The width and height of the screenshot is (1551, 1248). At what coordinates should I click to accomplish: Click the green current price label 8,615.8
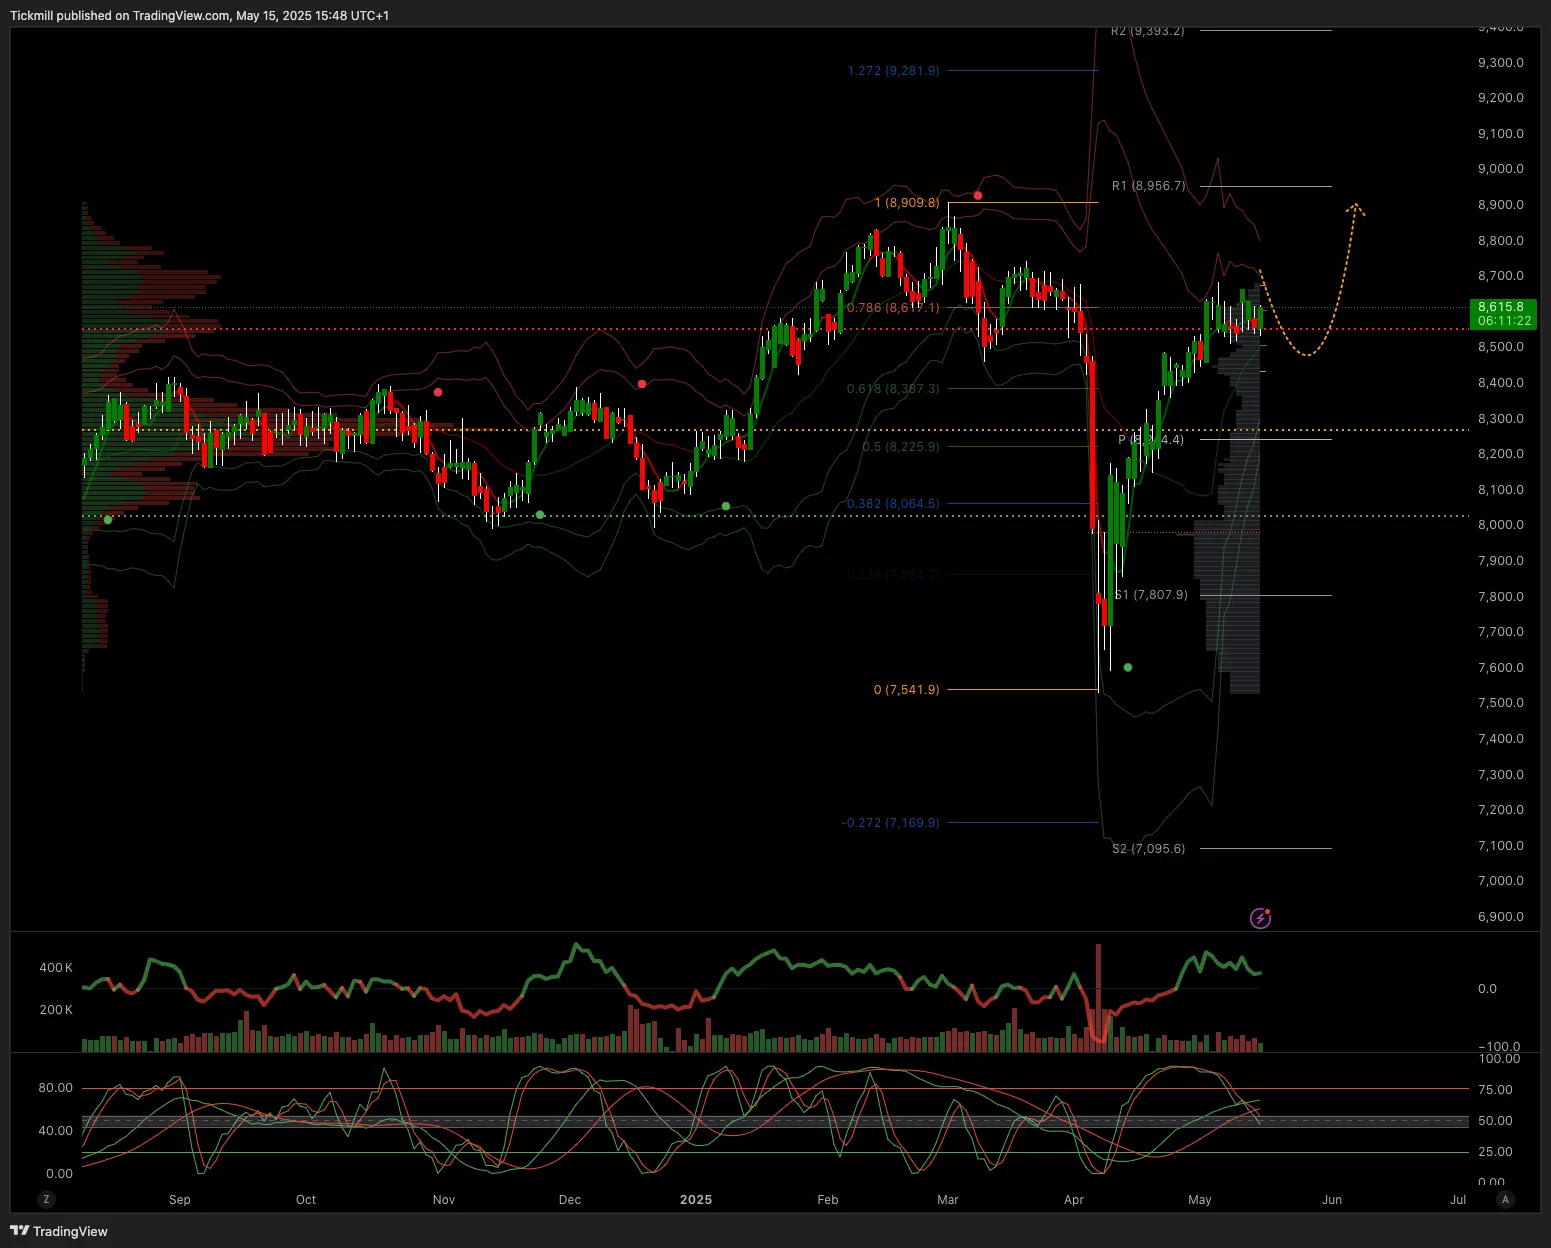pos(1501,314)
